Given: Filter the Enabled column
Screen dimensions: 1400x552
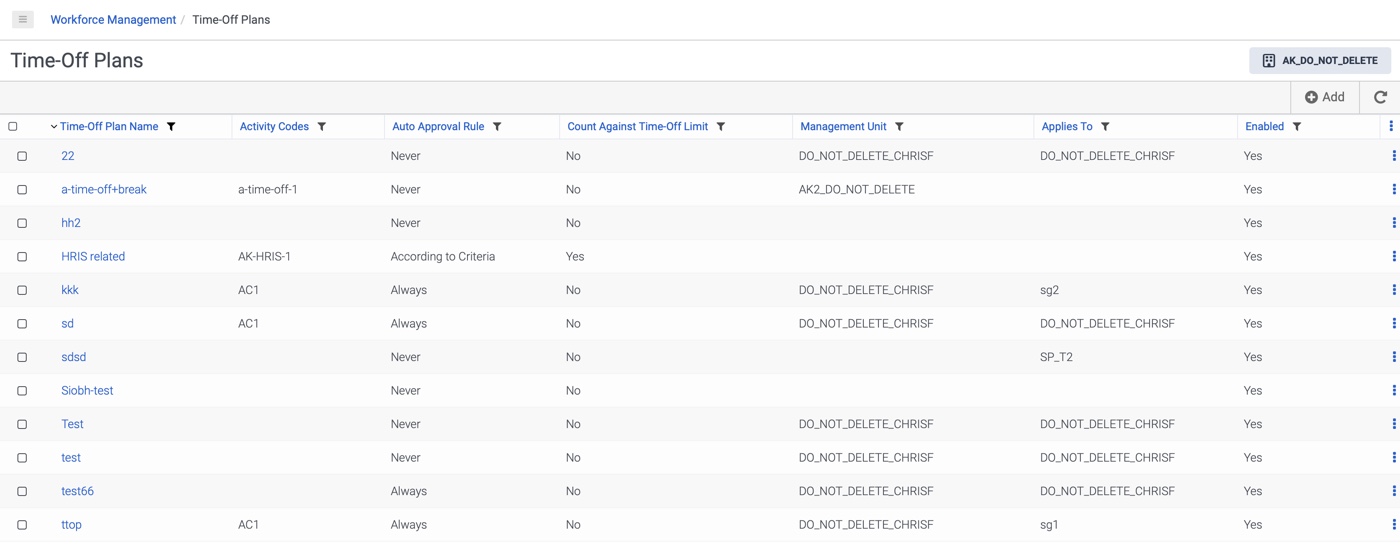Looking at the screenshot, I should pos(1297,127).
